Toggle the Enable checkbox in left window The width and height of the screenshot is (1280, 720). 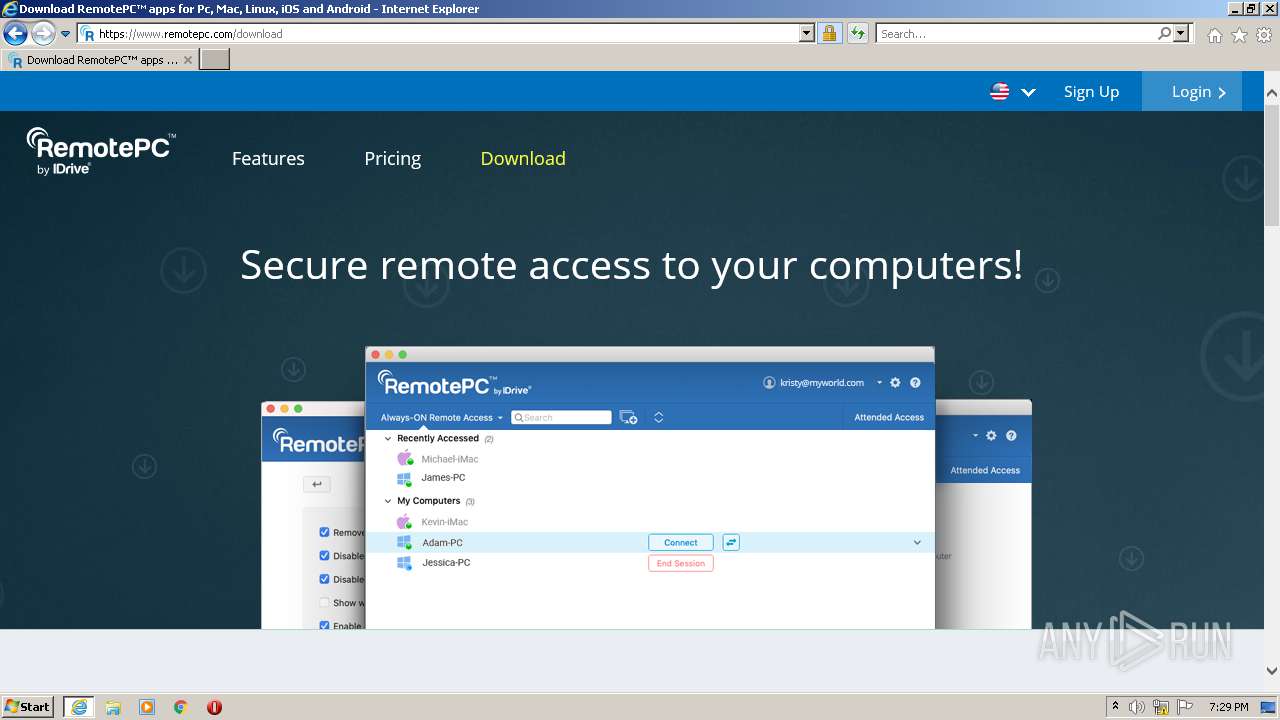tap(324, 626)
